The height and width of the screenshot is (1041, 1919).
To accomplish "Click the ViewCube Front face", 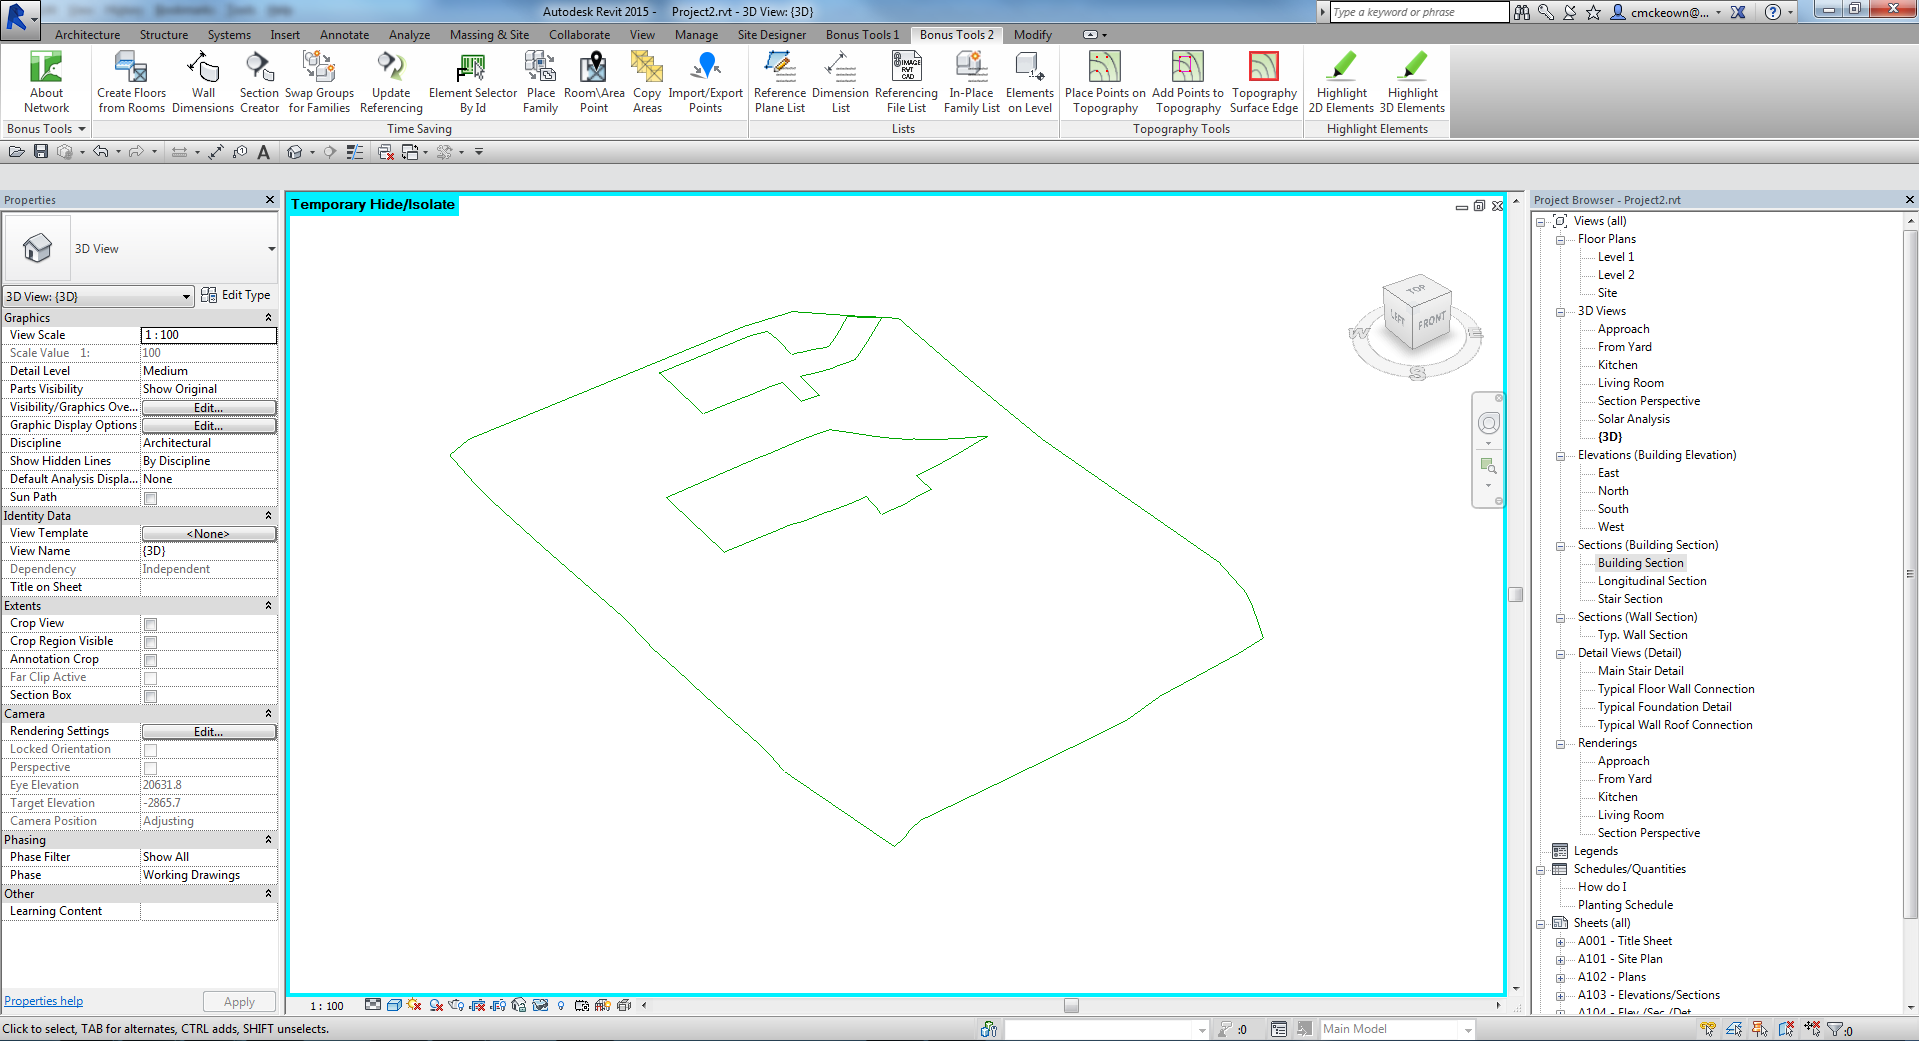I will (1431, 321).
